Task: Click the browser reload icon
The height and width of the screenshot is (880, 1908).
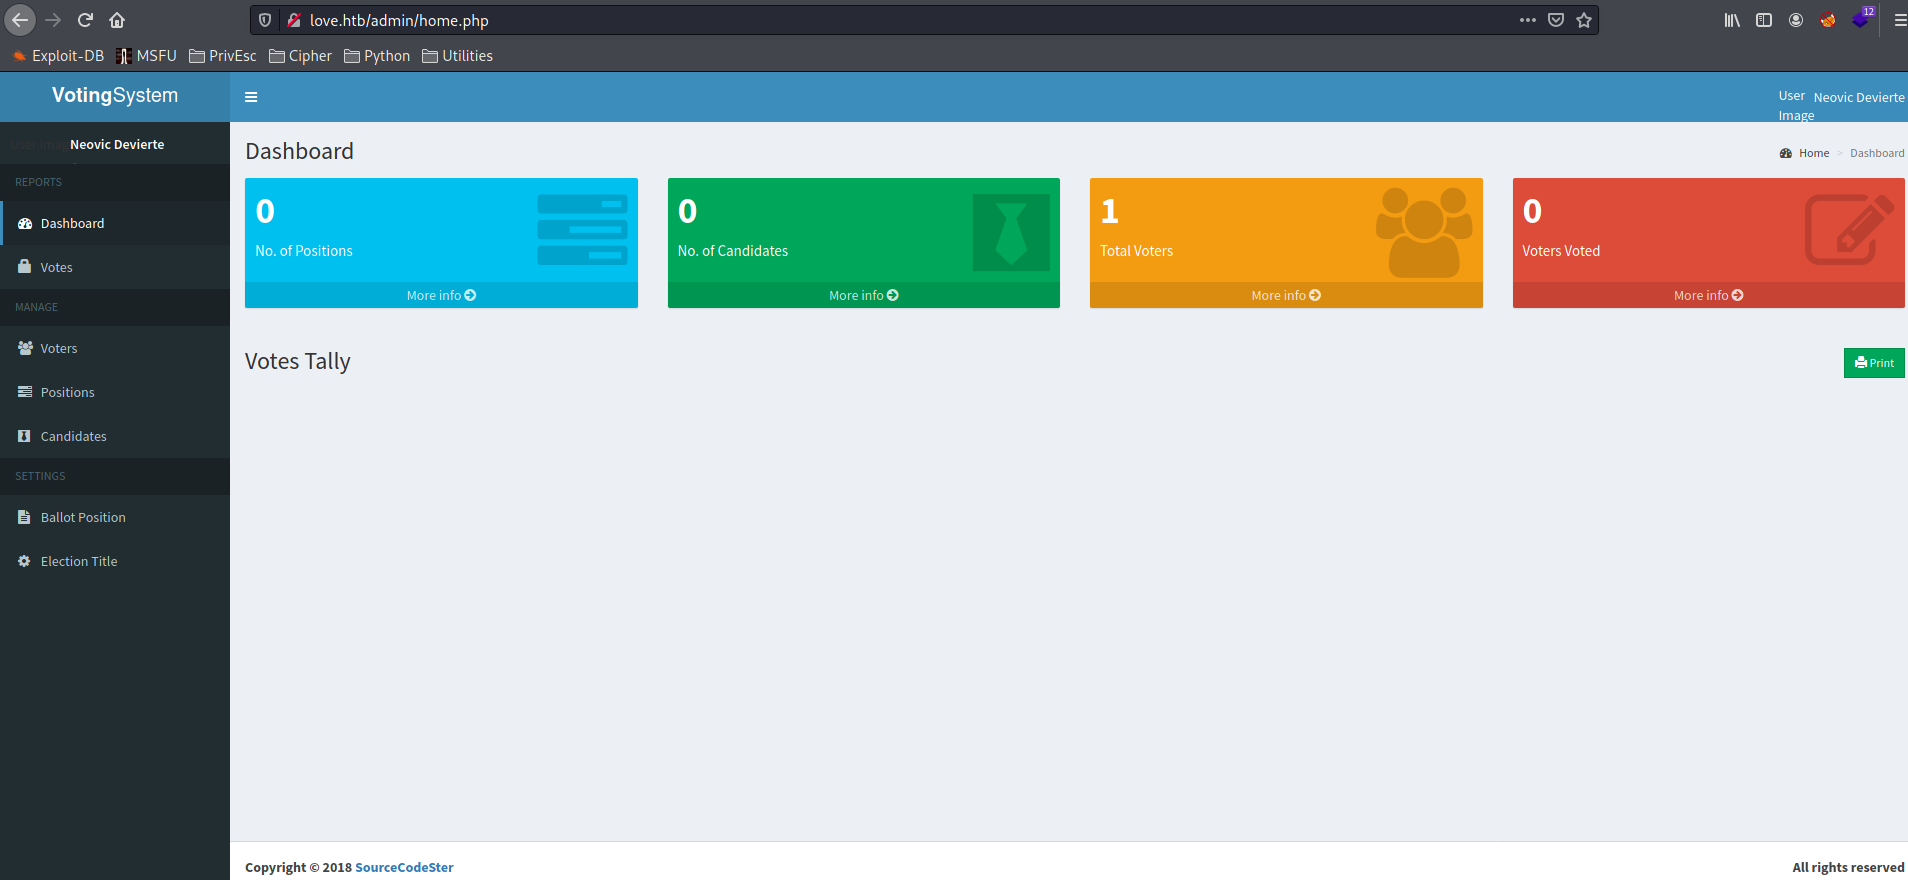Action: (x=86, y=20)
